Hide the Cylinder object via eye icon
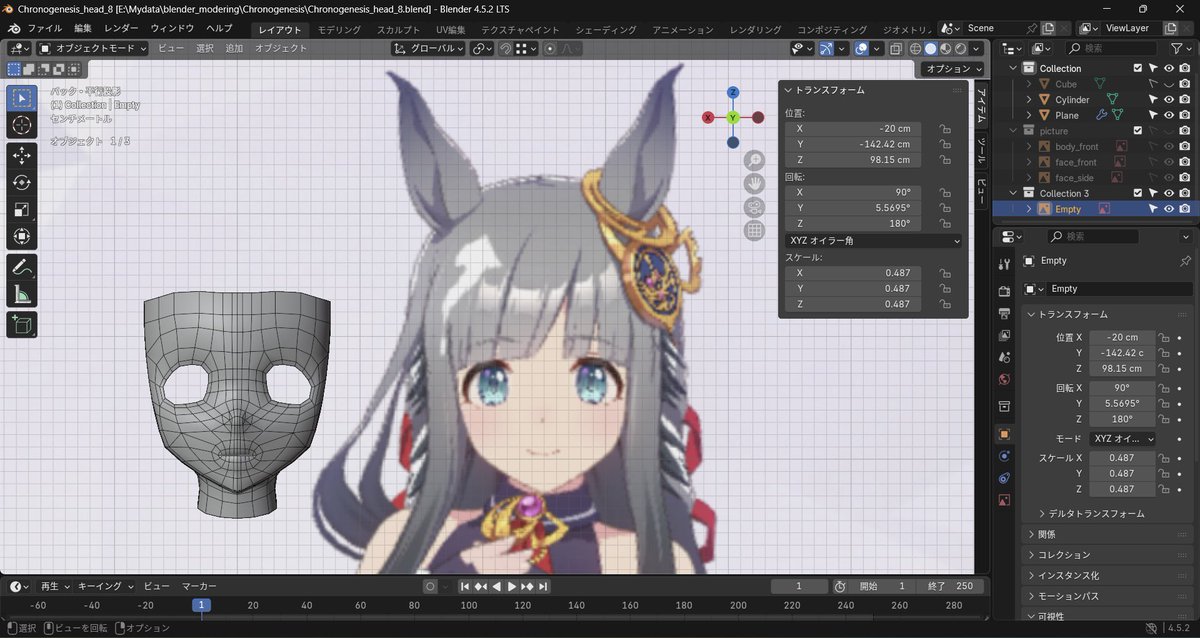1200x638 pixels. pos(1168,100)
